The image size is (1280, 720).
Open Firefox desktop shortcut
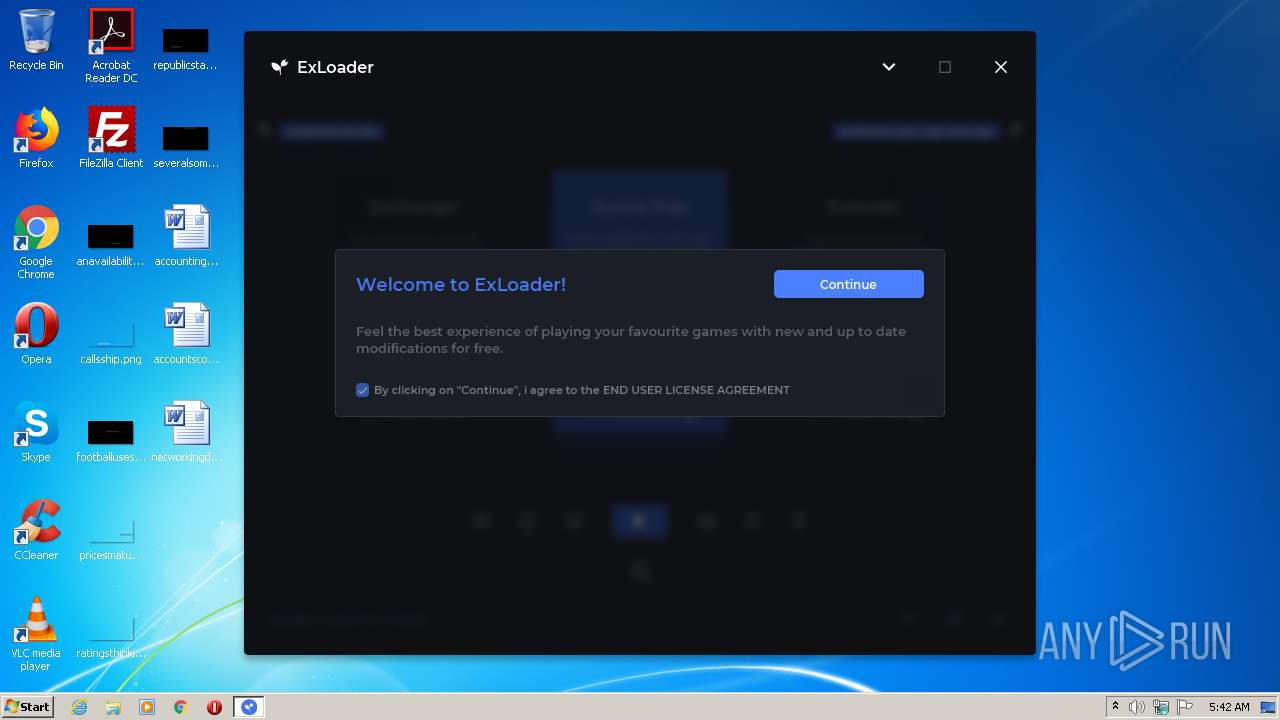click(x=36, y=138)
